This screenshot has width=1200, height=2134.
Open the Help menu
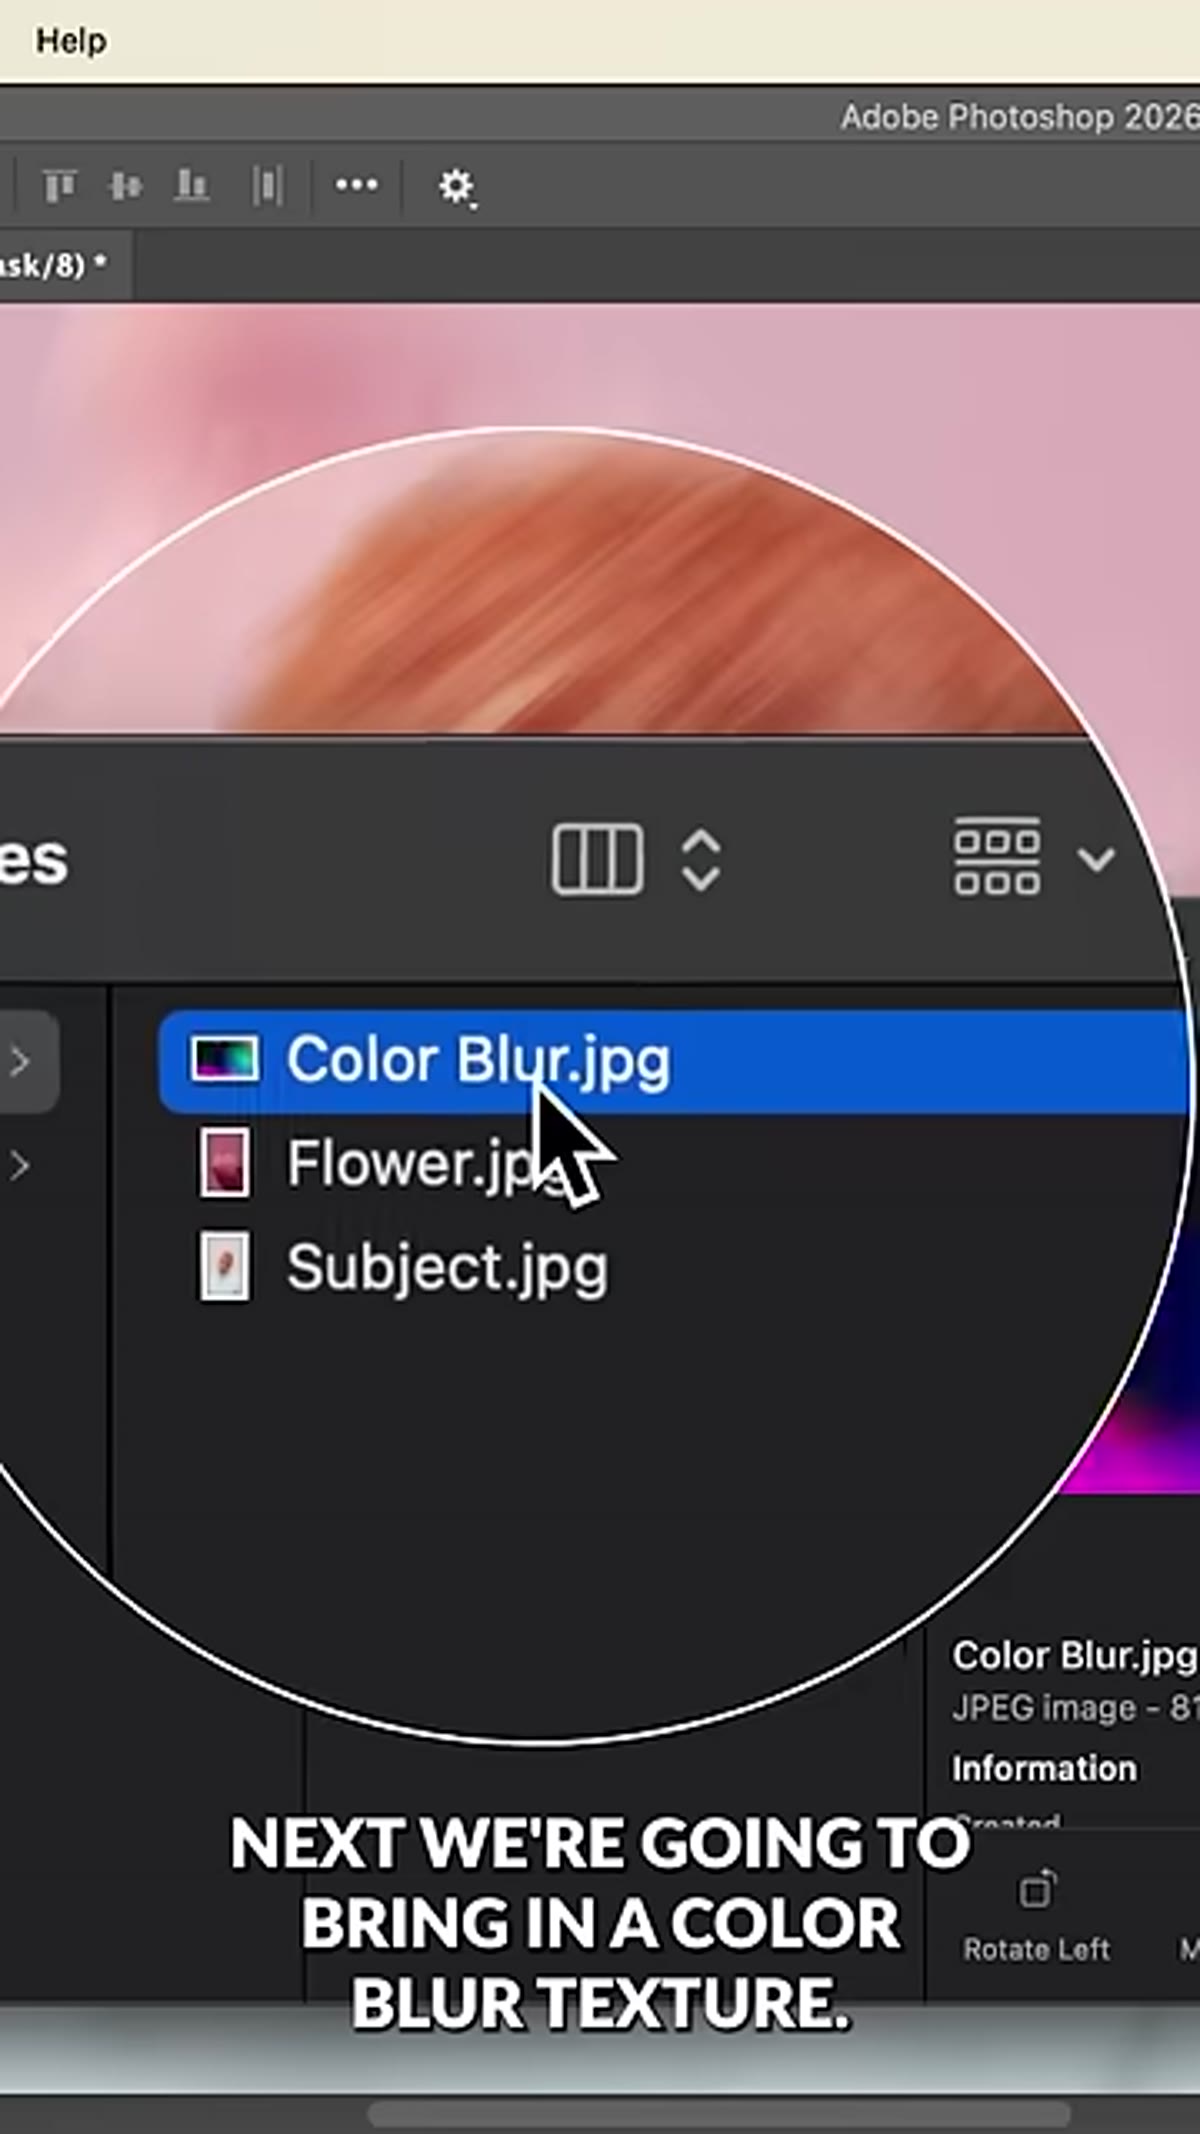[71, 41]
